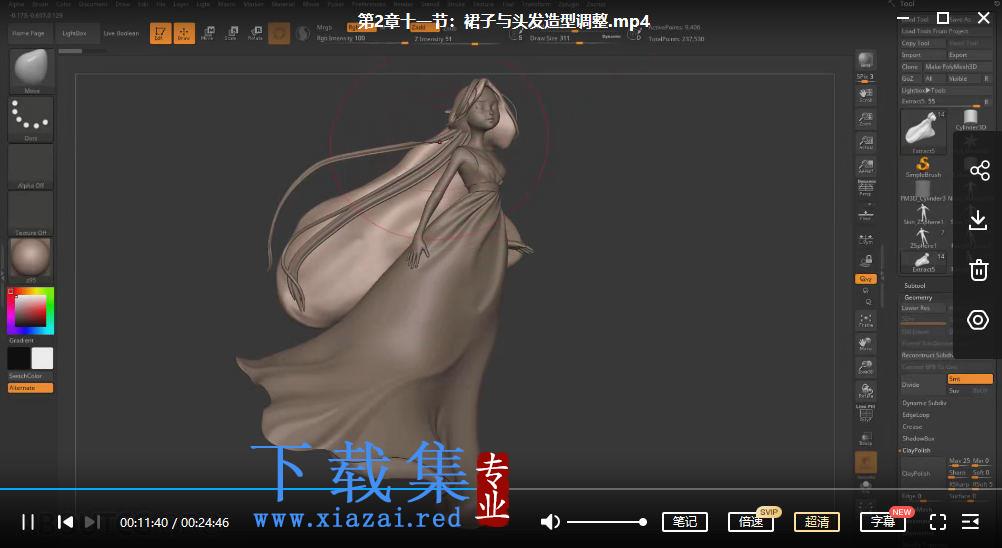Toggle the orange gizmo 3D icon

279,33
